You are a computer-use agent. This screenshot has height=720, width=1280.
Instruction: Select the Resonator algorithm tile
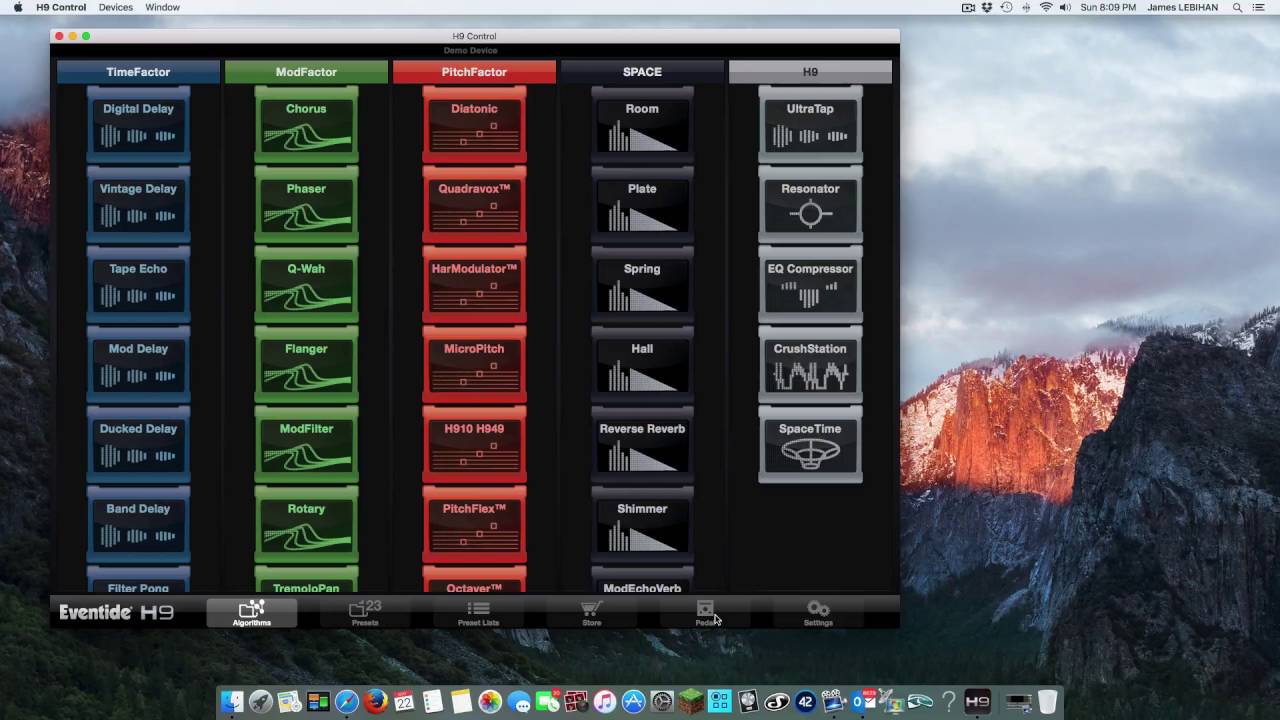click(x=810, y=204)
